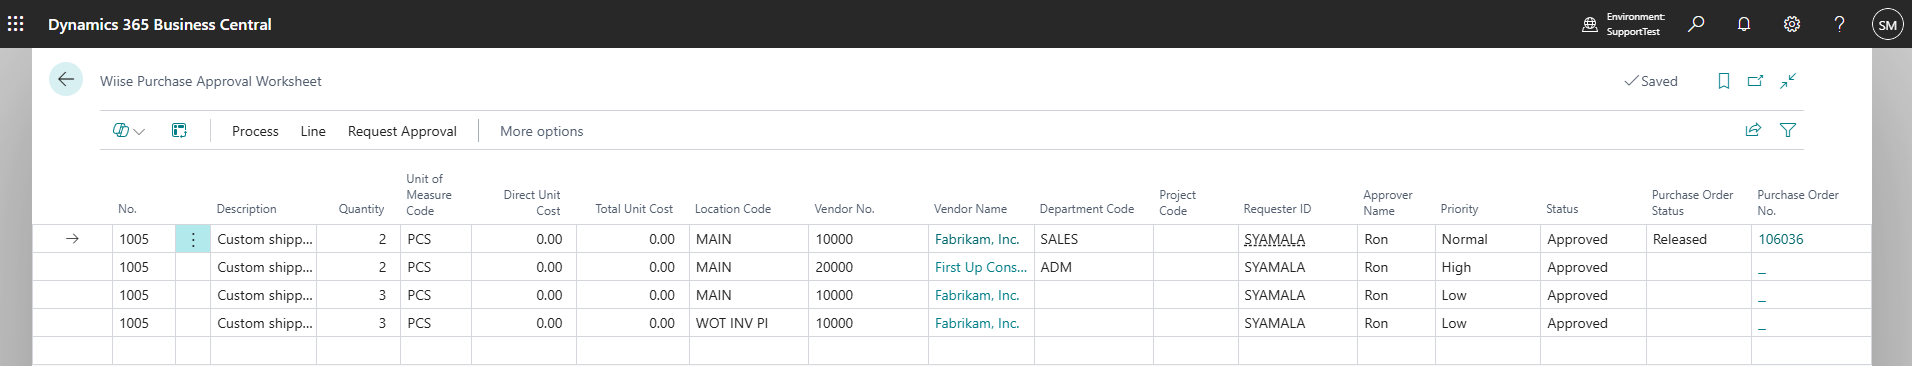
Task: Click the Approver Name column header
Action: click(x=1388, y=202)
